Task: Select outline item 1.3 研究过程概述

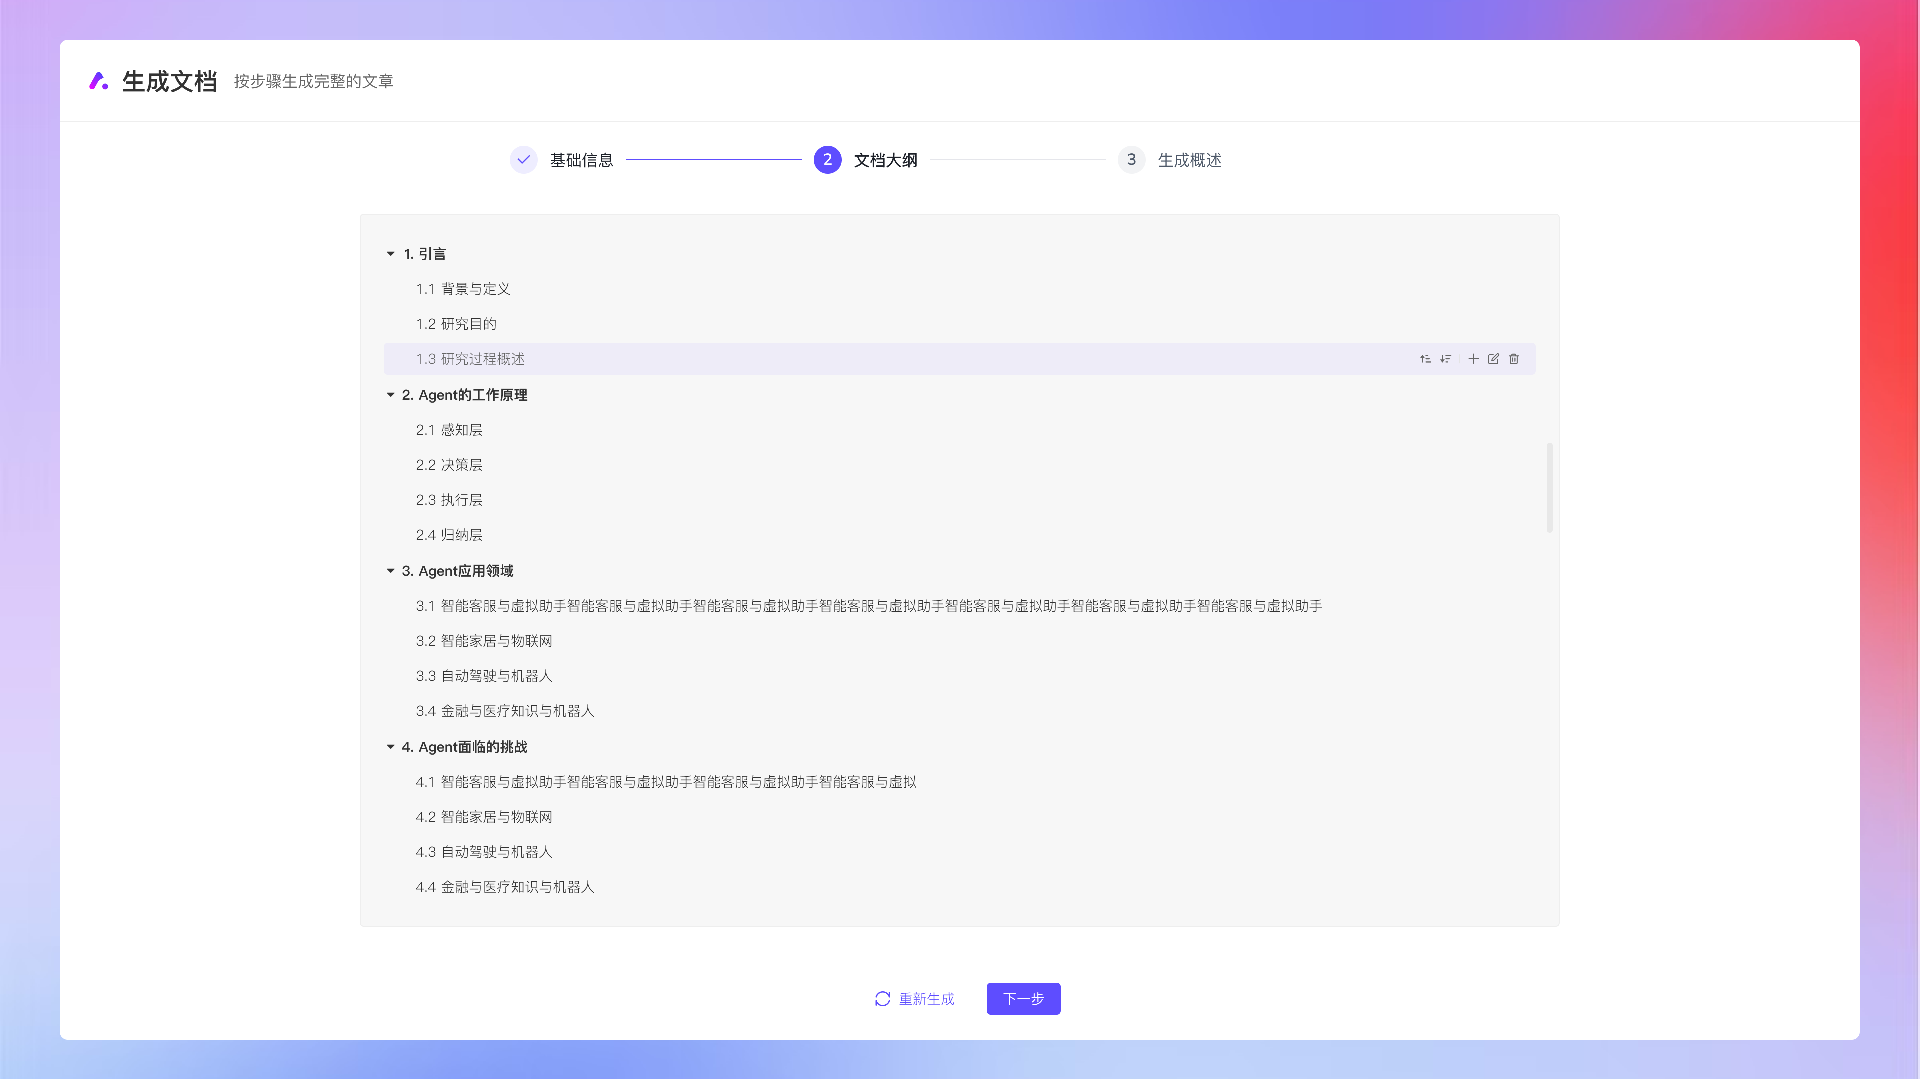Action: pos(960,359)
